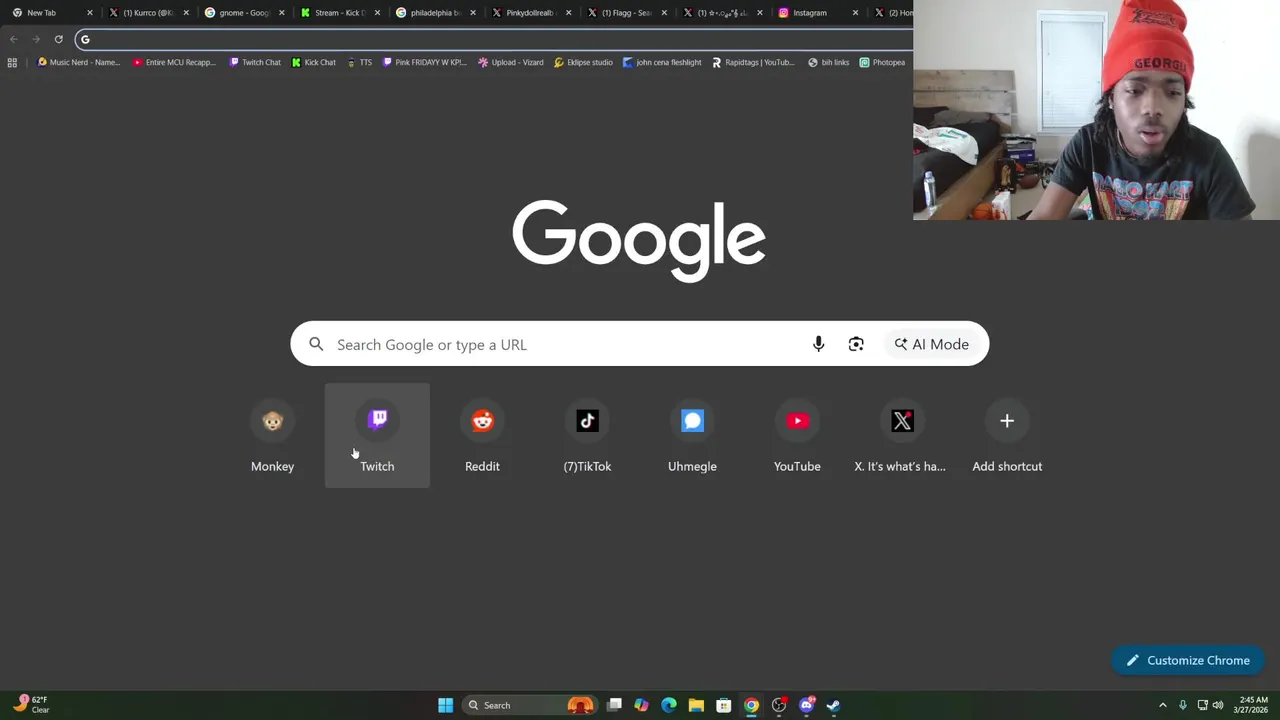Open AI Mode in the search box
This screenshot has height=720, width=1280.
click(932, 344)
